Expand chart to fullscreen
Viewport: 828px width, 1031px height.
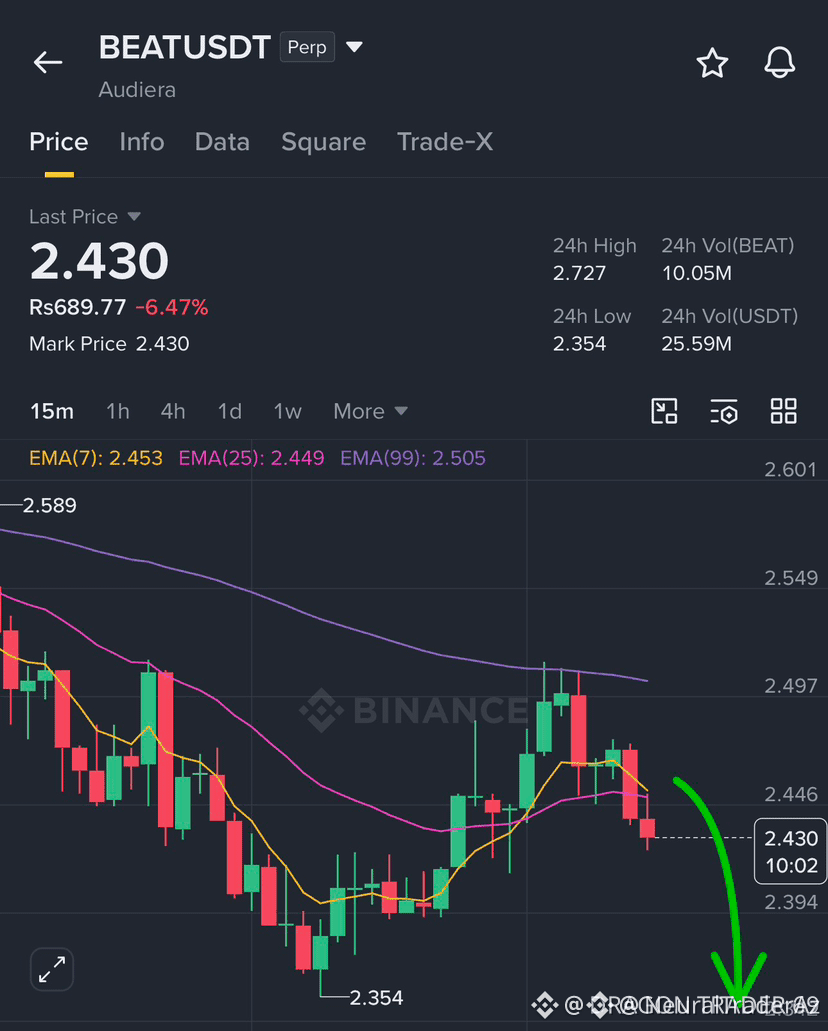tap(52, 969)
